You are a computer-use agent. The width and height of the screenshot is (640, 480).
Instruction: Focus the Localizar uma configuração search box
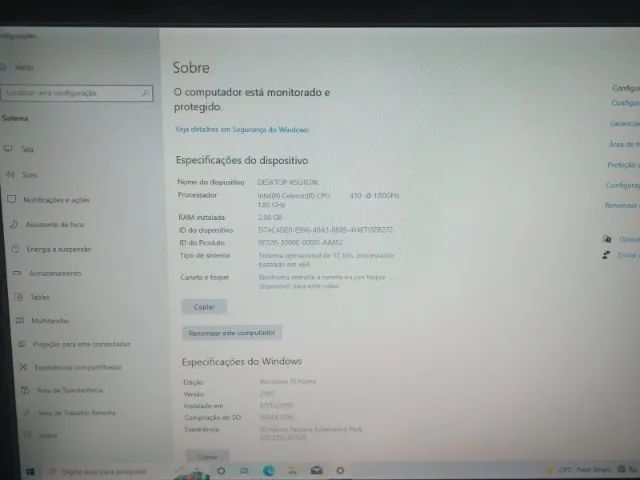coord(77,93)
